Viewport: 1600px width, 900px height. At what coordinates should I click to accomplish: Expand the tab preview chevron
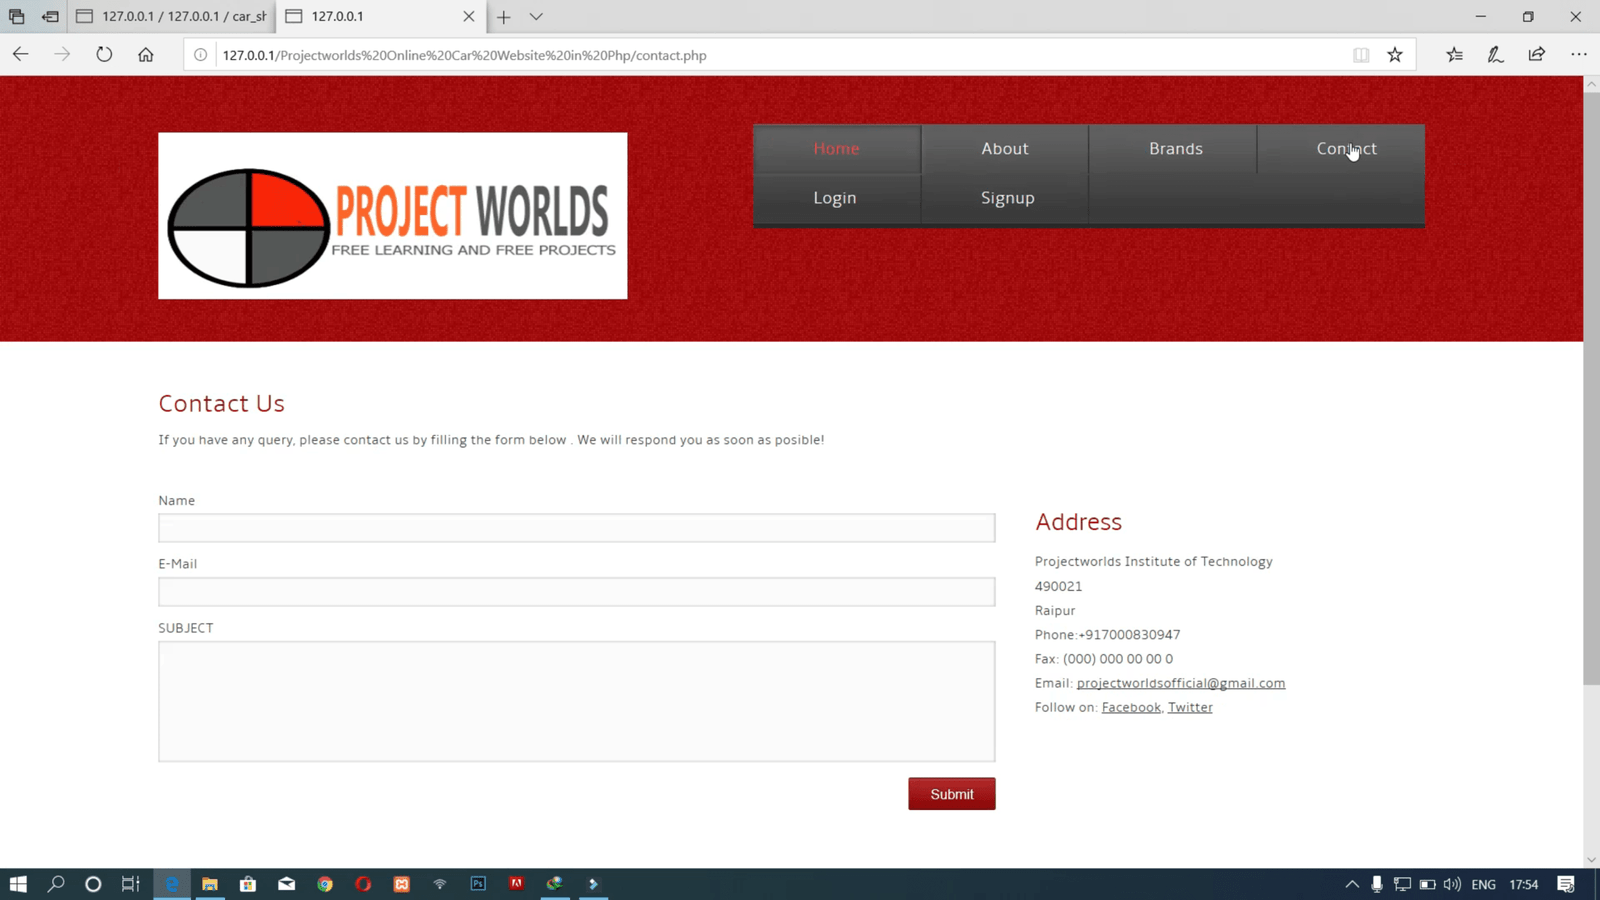pyautogui.click(x=536, y=17)
